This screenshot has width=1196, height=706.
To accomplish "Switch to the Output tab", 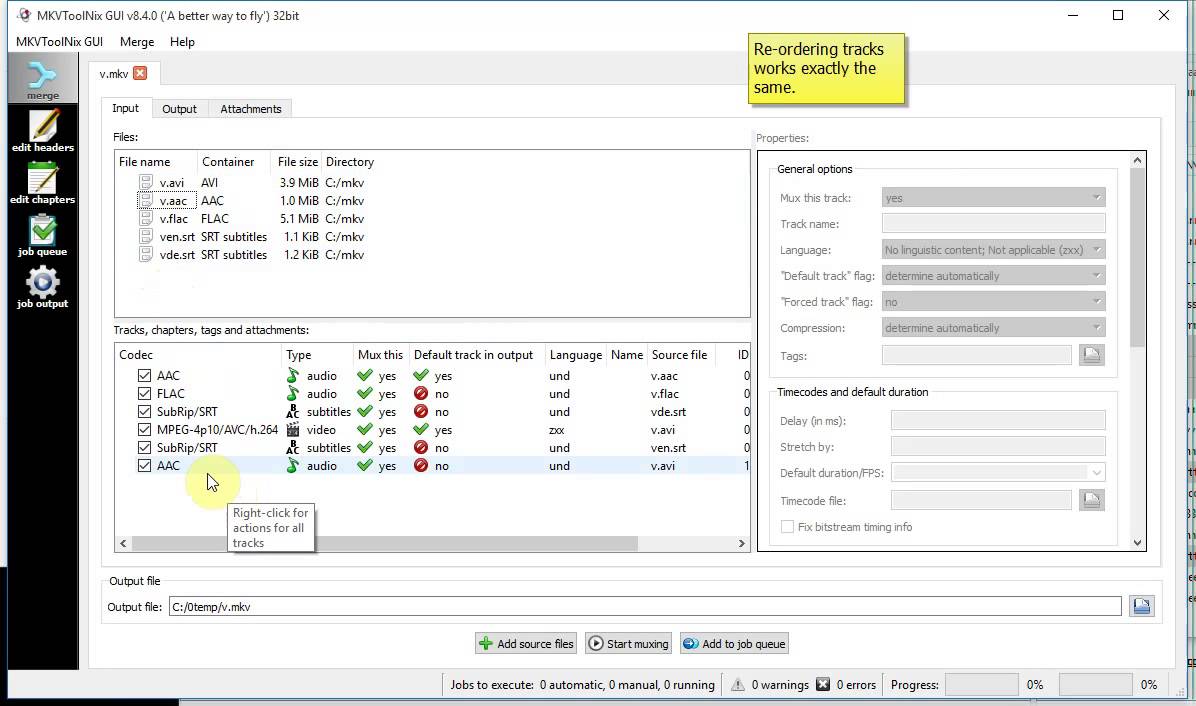I will [x=179, y=109].
